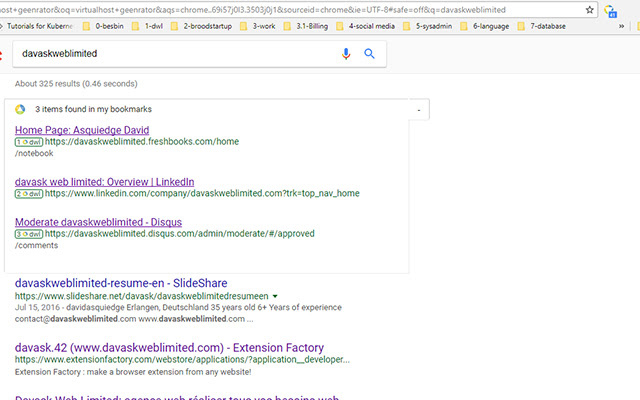This screenshot has height=400, width=640.
Task: Click the extensionfactory.com result URL text
Action: [x=182, y=360]
